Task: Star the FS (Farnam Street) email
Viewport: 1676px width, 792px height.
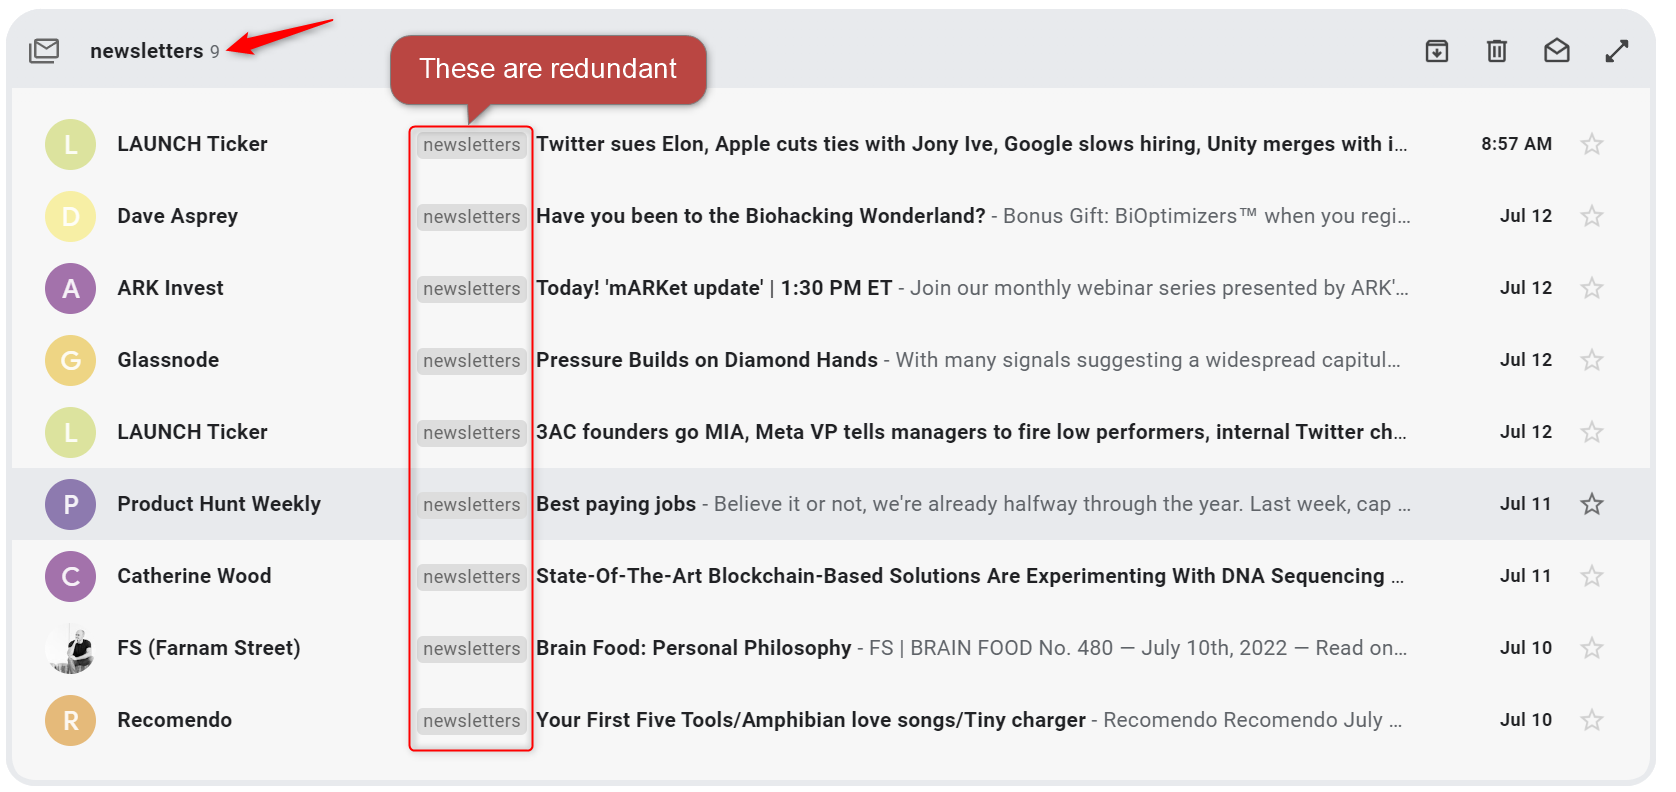Action: click(x=1592, y=648)
